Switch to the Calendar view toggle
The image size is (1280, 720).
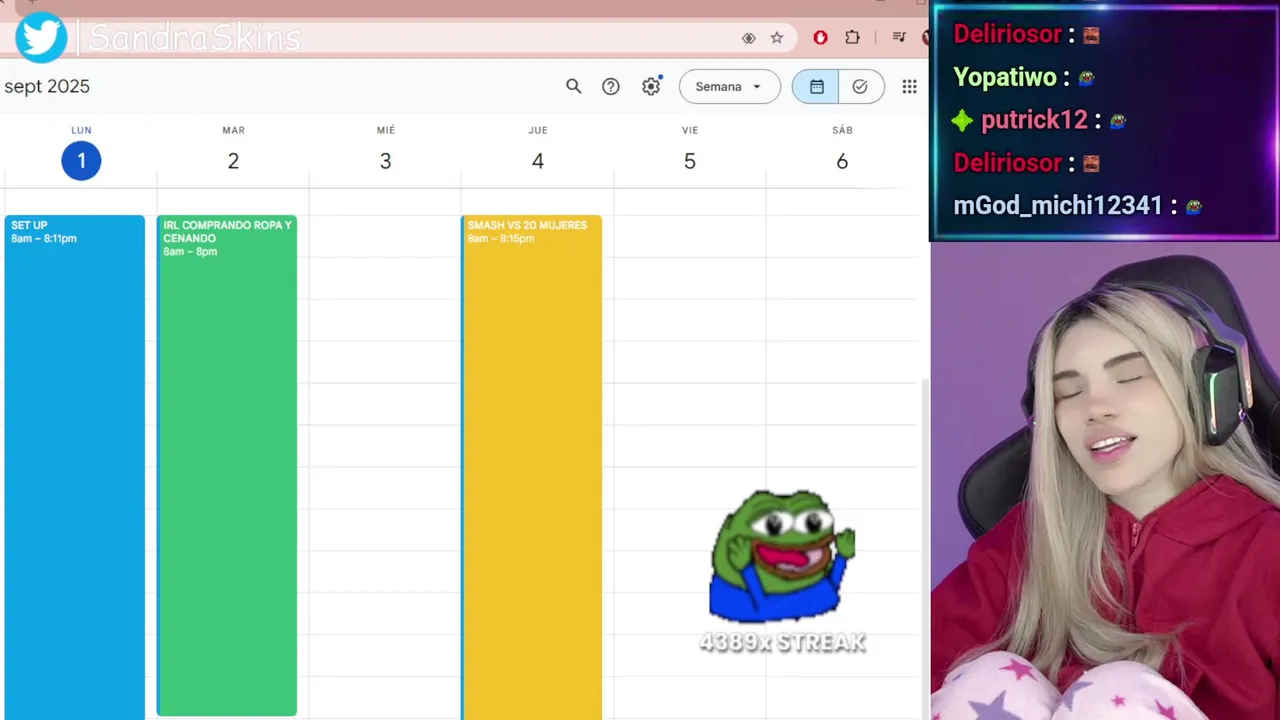tap(816, 86)
